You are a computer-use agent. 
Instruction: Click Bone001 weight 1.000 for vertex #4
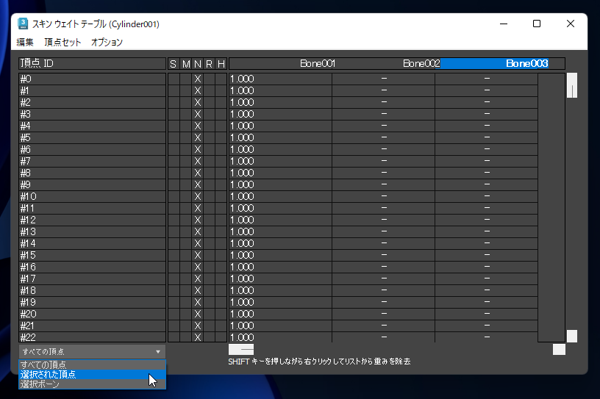click(x=280, y=126)
